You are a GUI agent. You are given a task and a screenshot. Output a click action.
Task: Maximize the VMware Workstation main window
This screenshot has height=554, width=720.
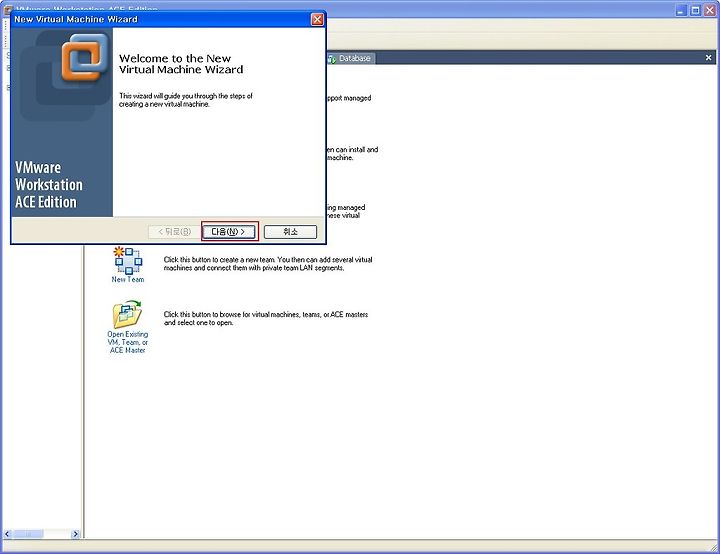click(696, 10)
